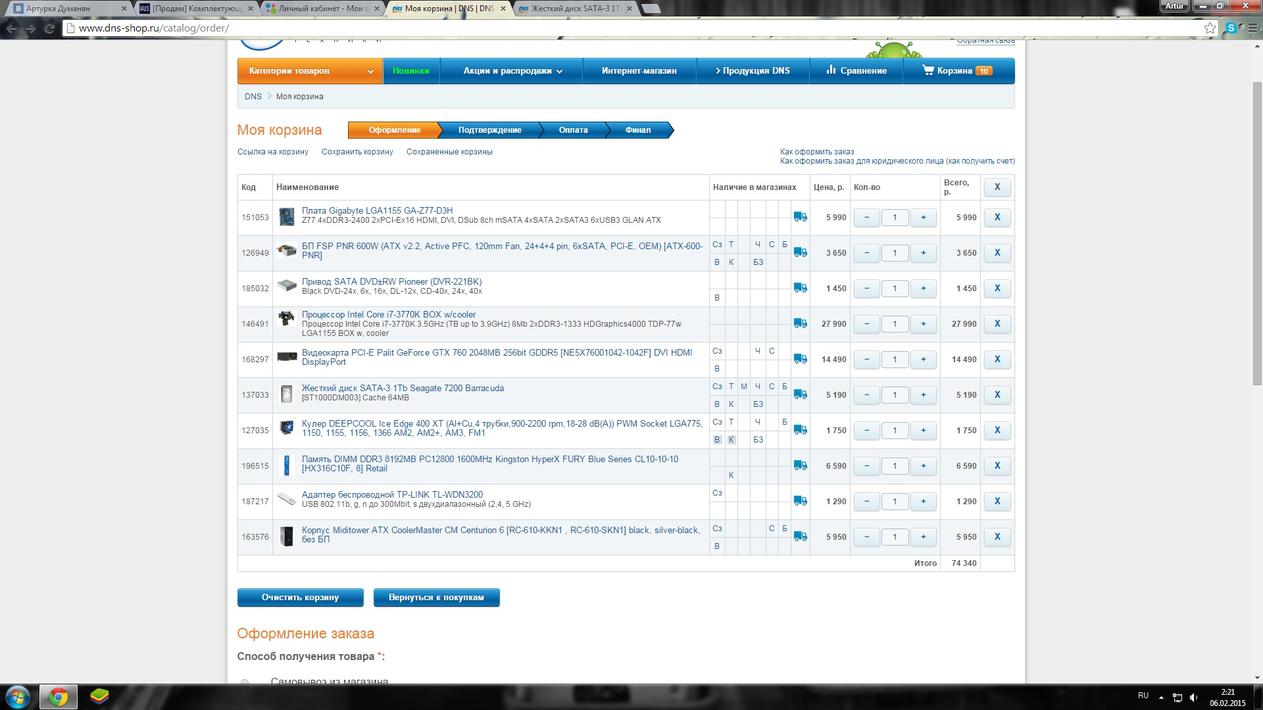Click the truck icon for Kingston HyperX FURY memory
Screen dimensions: 1263x710
tap(800, 465)
